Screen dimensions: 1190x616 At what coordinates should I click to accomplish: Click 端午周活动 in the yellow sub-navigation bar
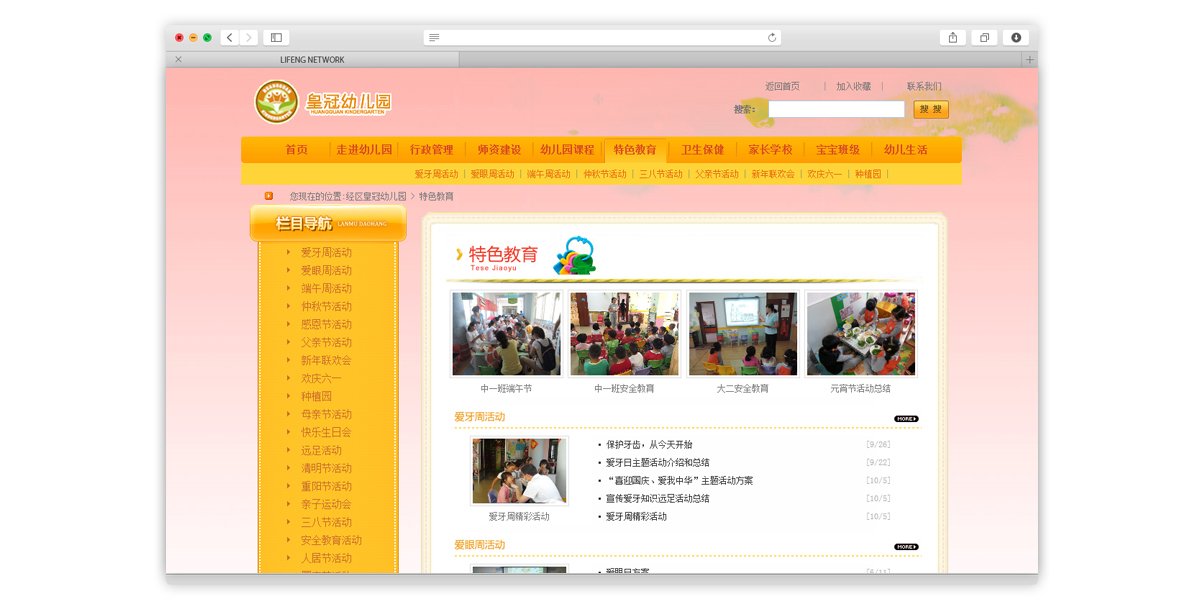549,174
